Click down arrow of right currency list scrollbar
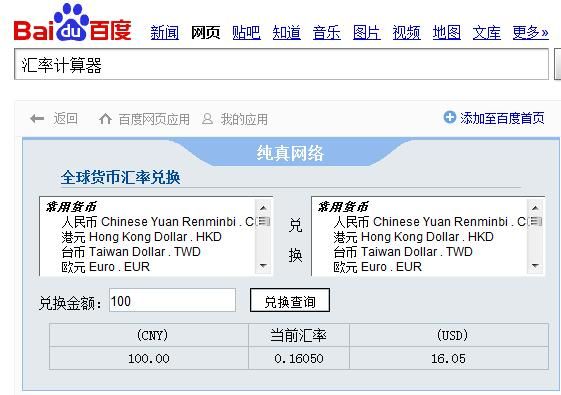This screenshot has width=561, height=395. pos(535,266)
